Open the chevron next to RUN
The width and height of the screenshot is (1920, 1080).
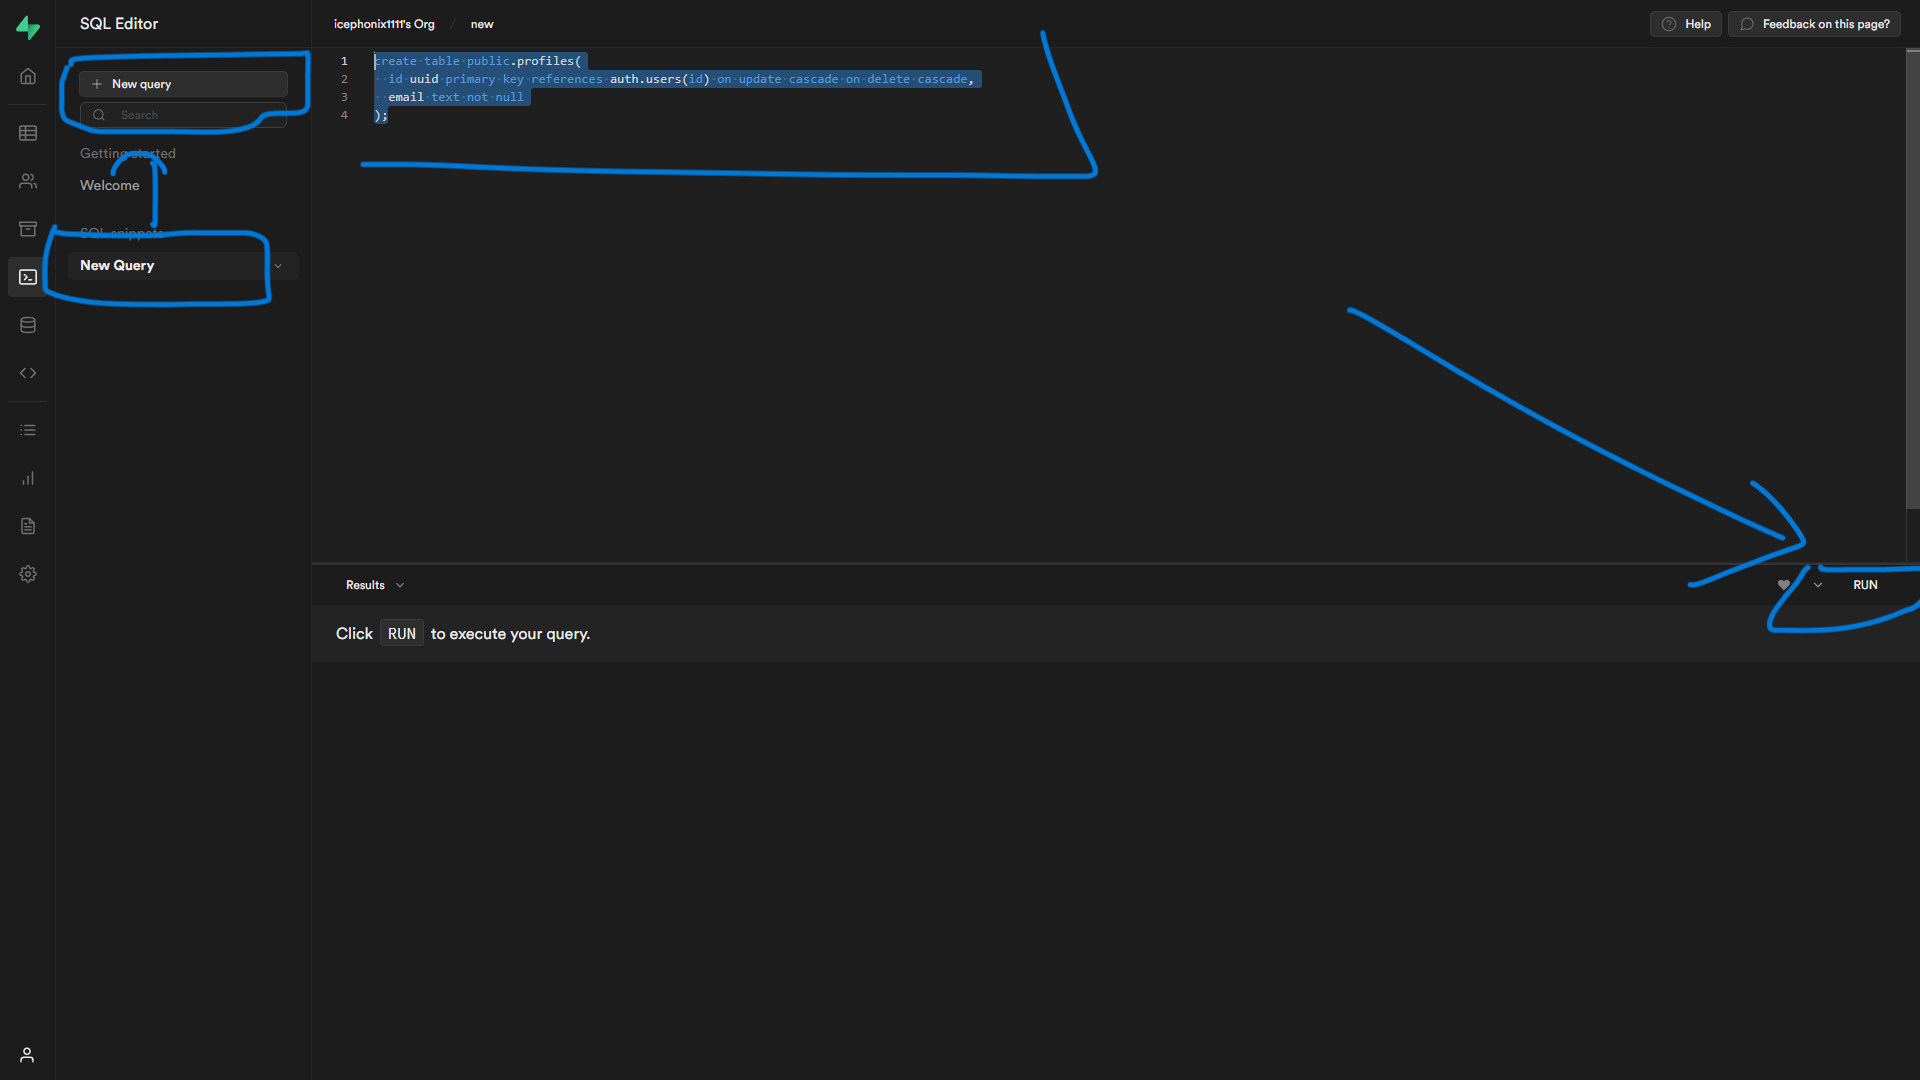click(x=1818, y=585)
